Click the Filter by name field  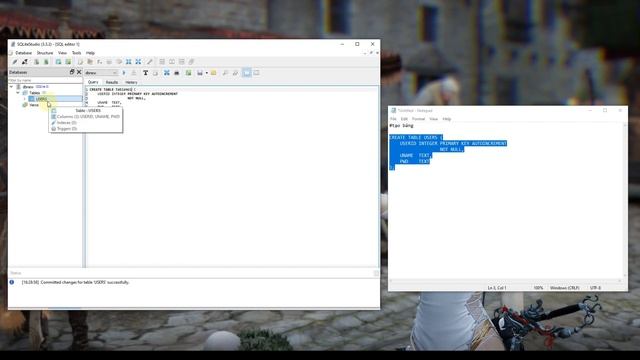(45, 80)
